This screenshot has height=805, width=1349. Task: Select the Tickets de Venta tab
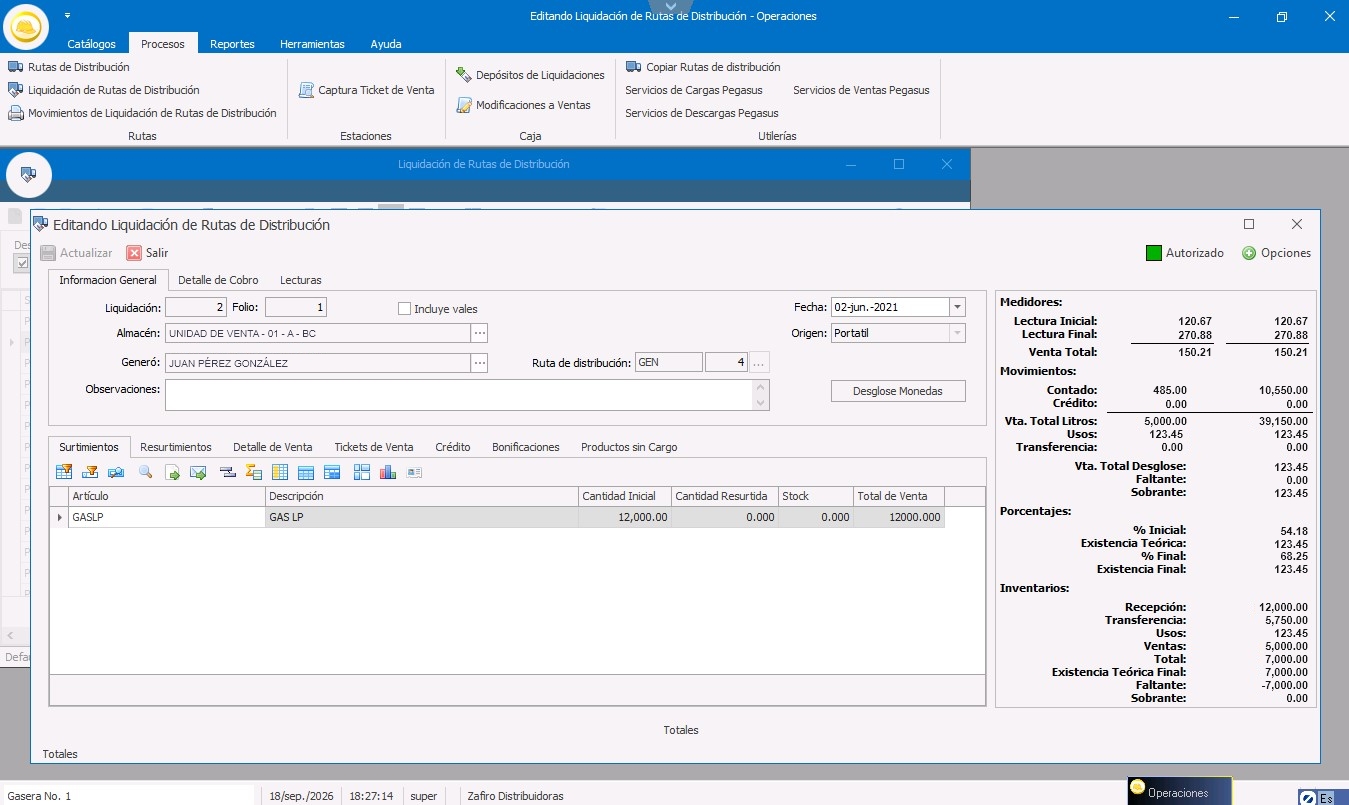374,447
